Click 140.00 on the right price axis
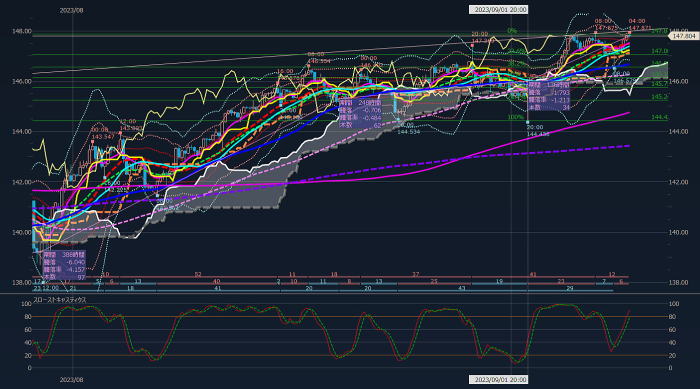The height and width of the screenshot is (389, 700). point(679,232)
